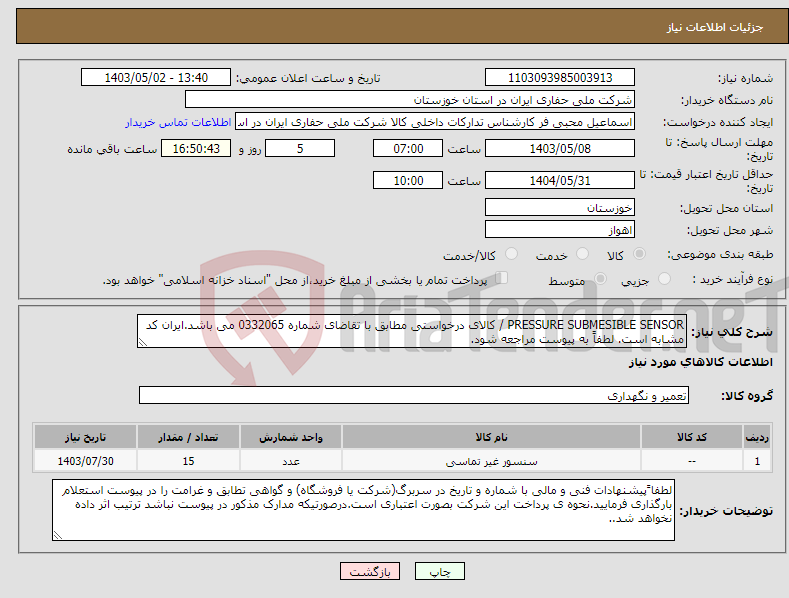Click the delivery city field اهواز

point(560,230)
